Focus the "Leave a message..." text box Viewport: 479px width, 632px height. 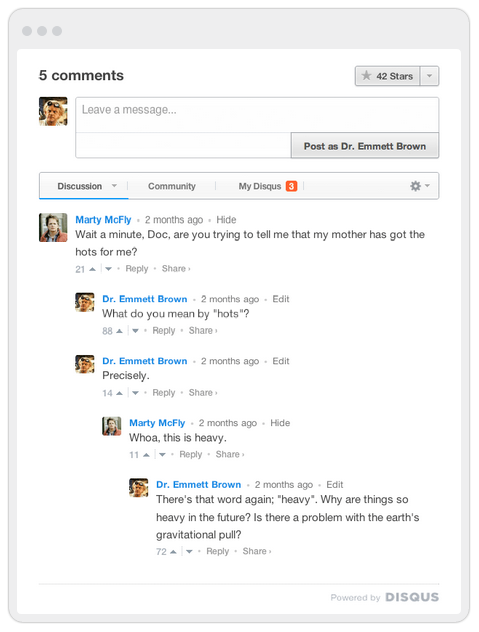257,115
